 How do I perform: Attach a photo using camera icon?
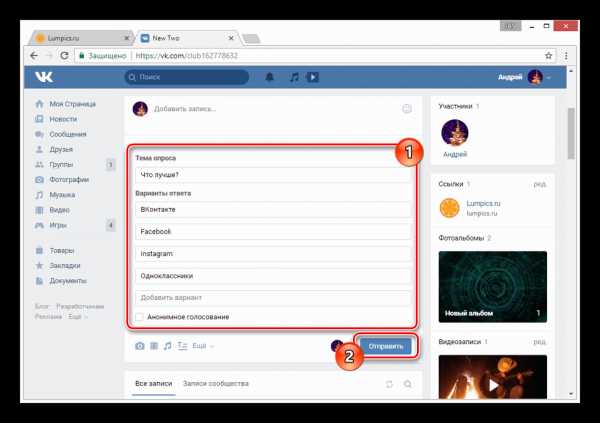tap(140, 346)
